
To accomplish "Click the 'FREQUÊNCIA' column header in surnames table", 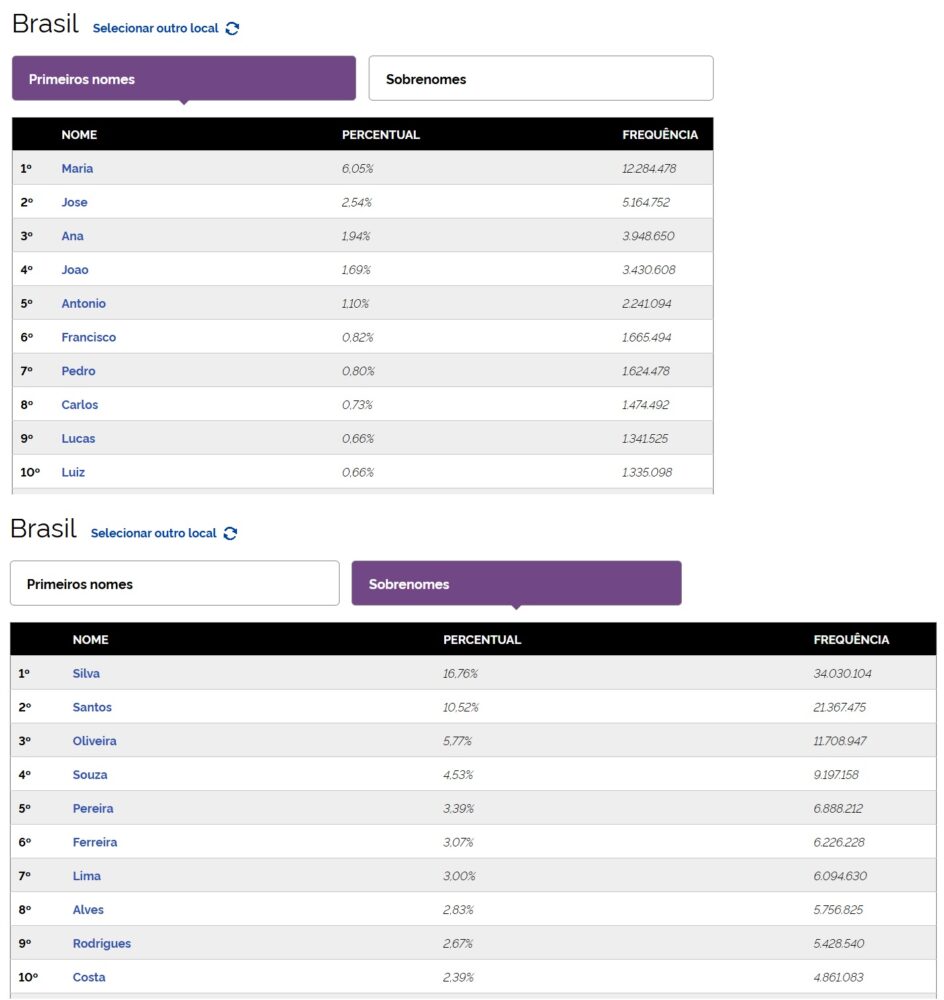I will [x=851, y=640].
